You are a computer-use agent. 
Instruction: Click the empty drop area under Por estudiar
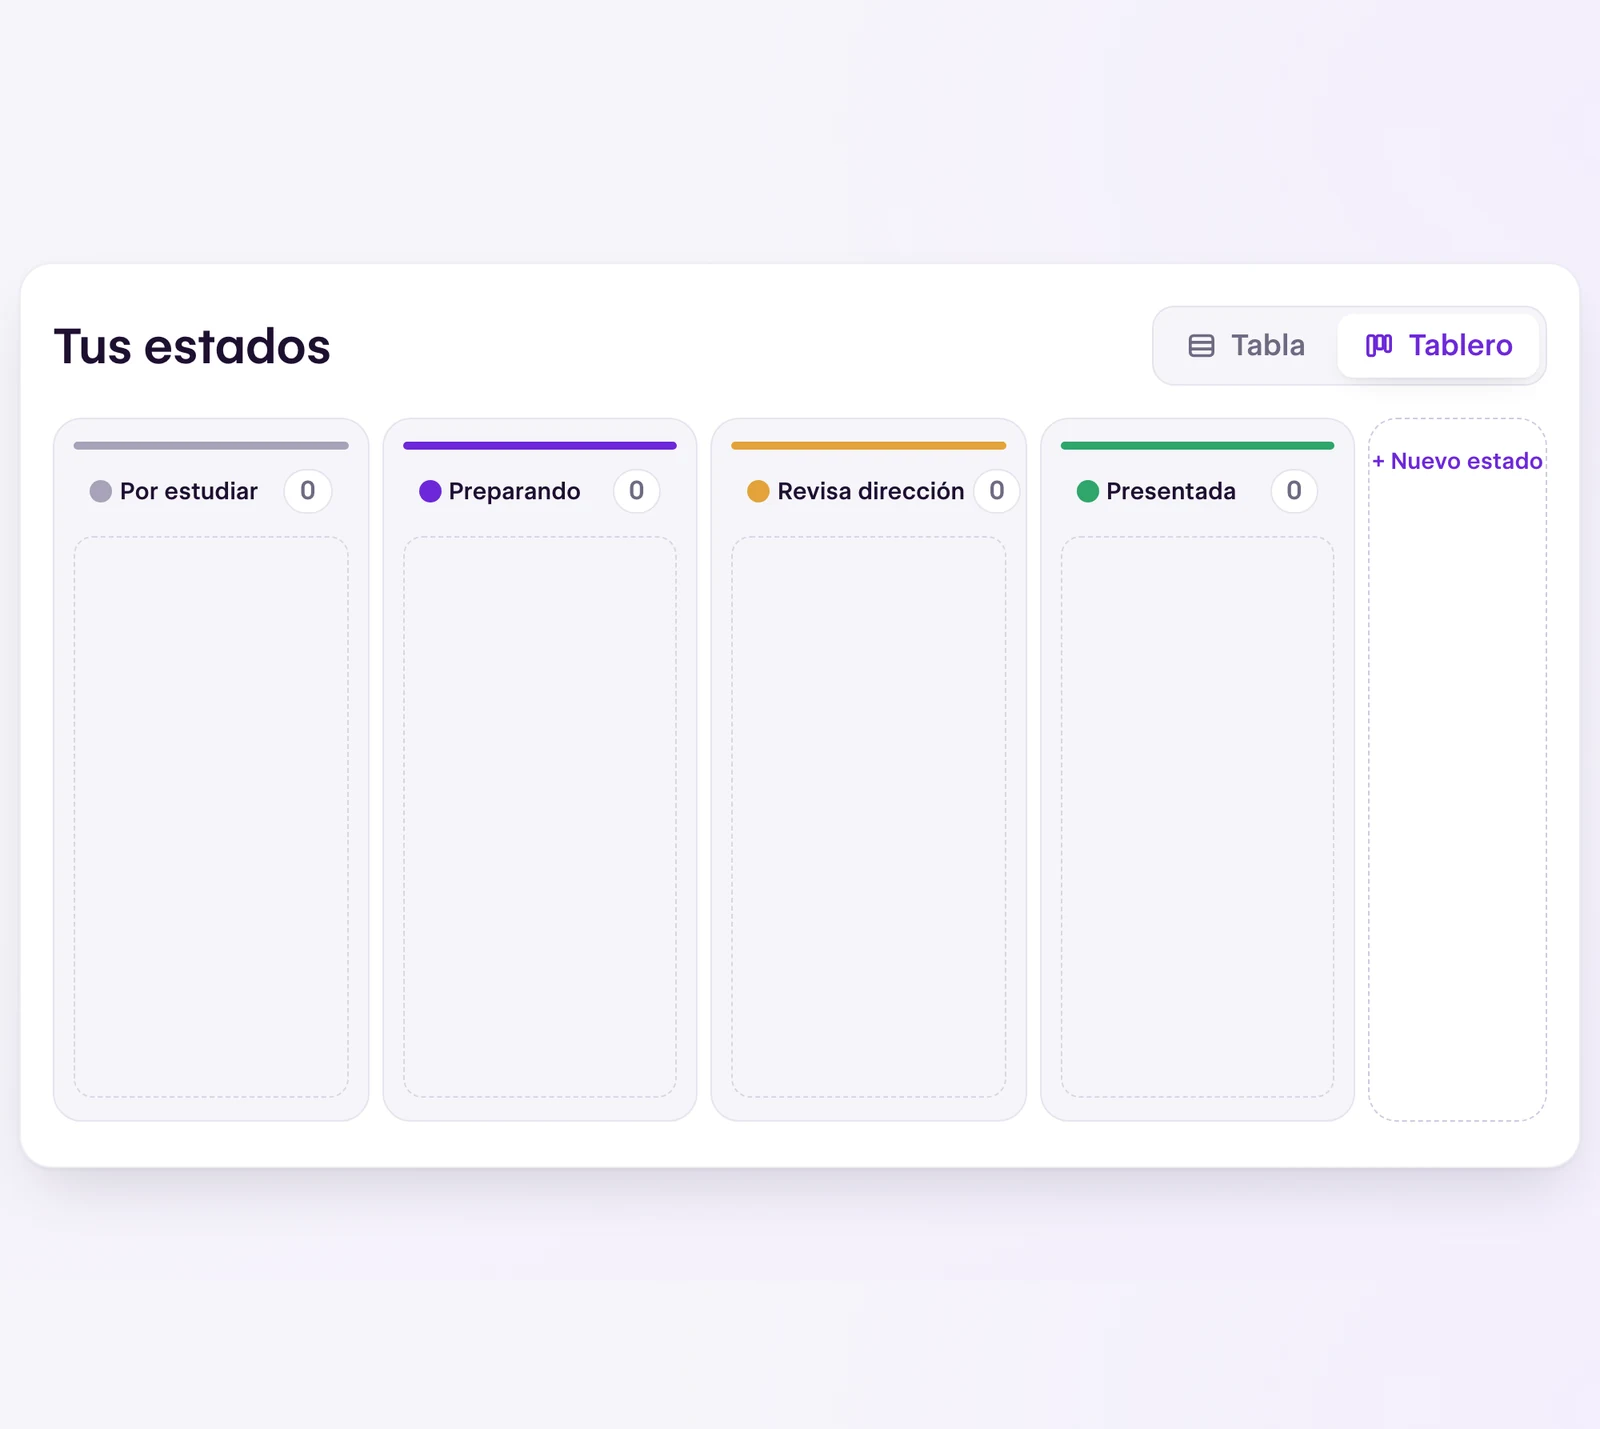(211, 817)
